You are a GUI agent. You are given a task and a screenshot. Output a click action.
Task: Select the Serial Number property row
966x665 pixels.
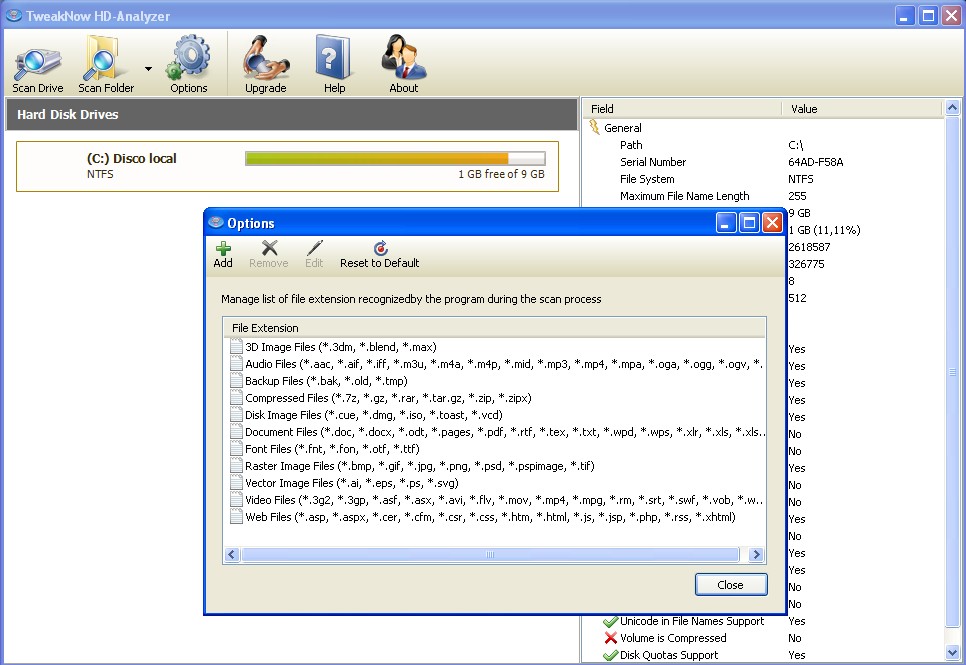(764, 162)
